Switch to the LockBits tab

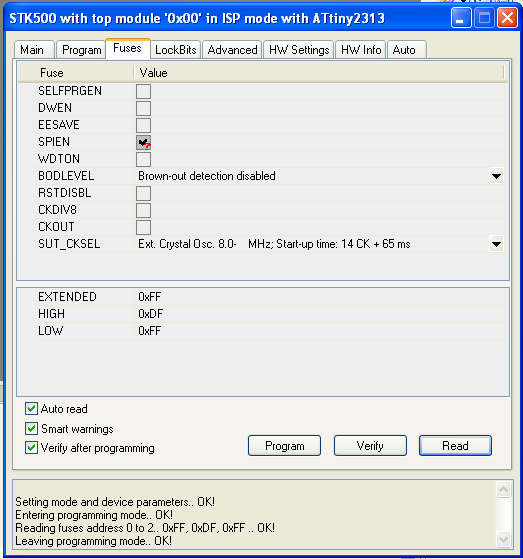[x=176, y=50]
